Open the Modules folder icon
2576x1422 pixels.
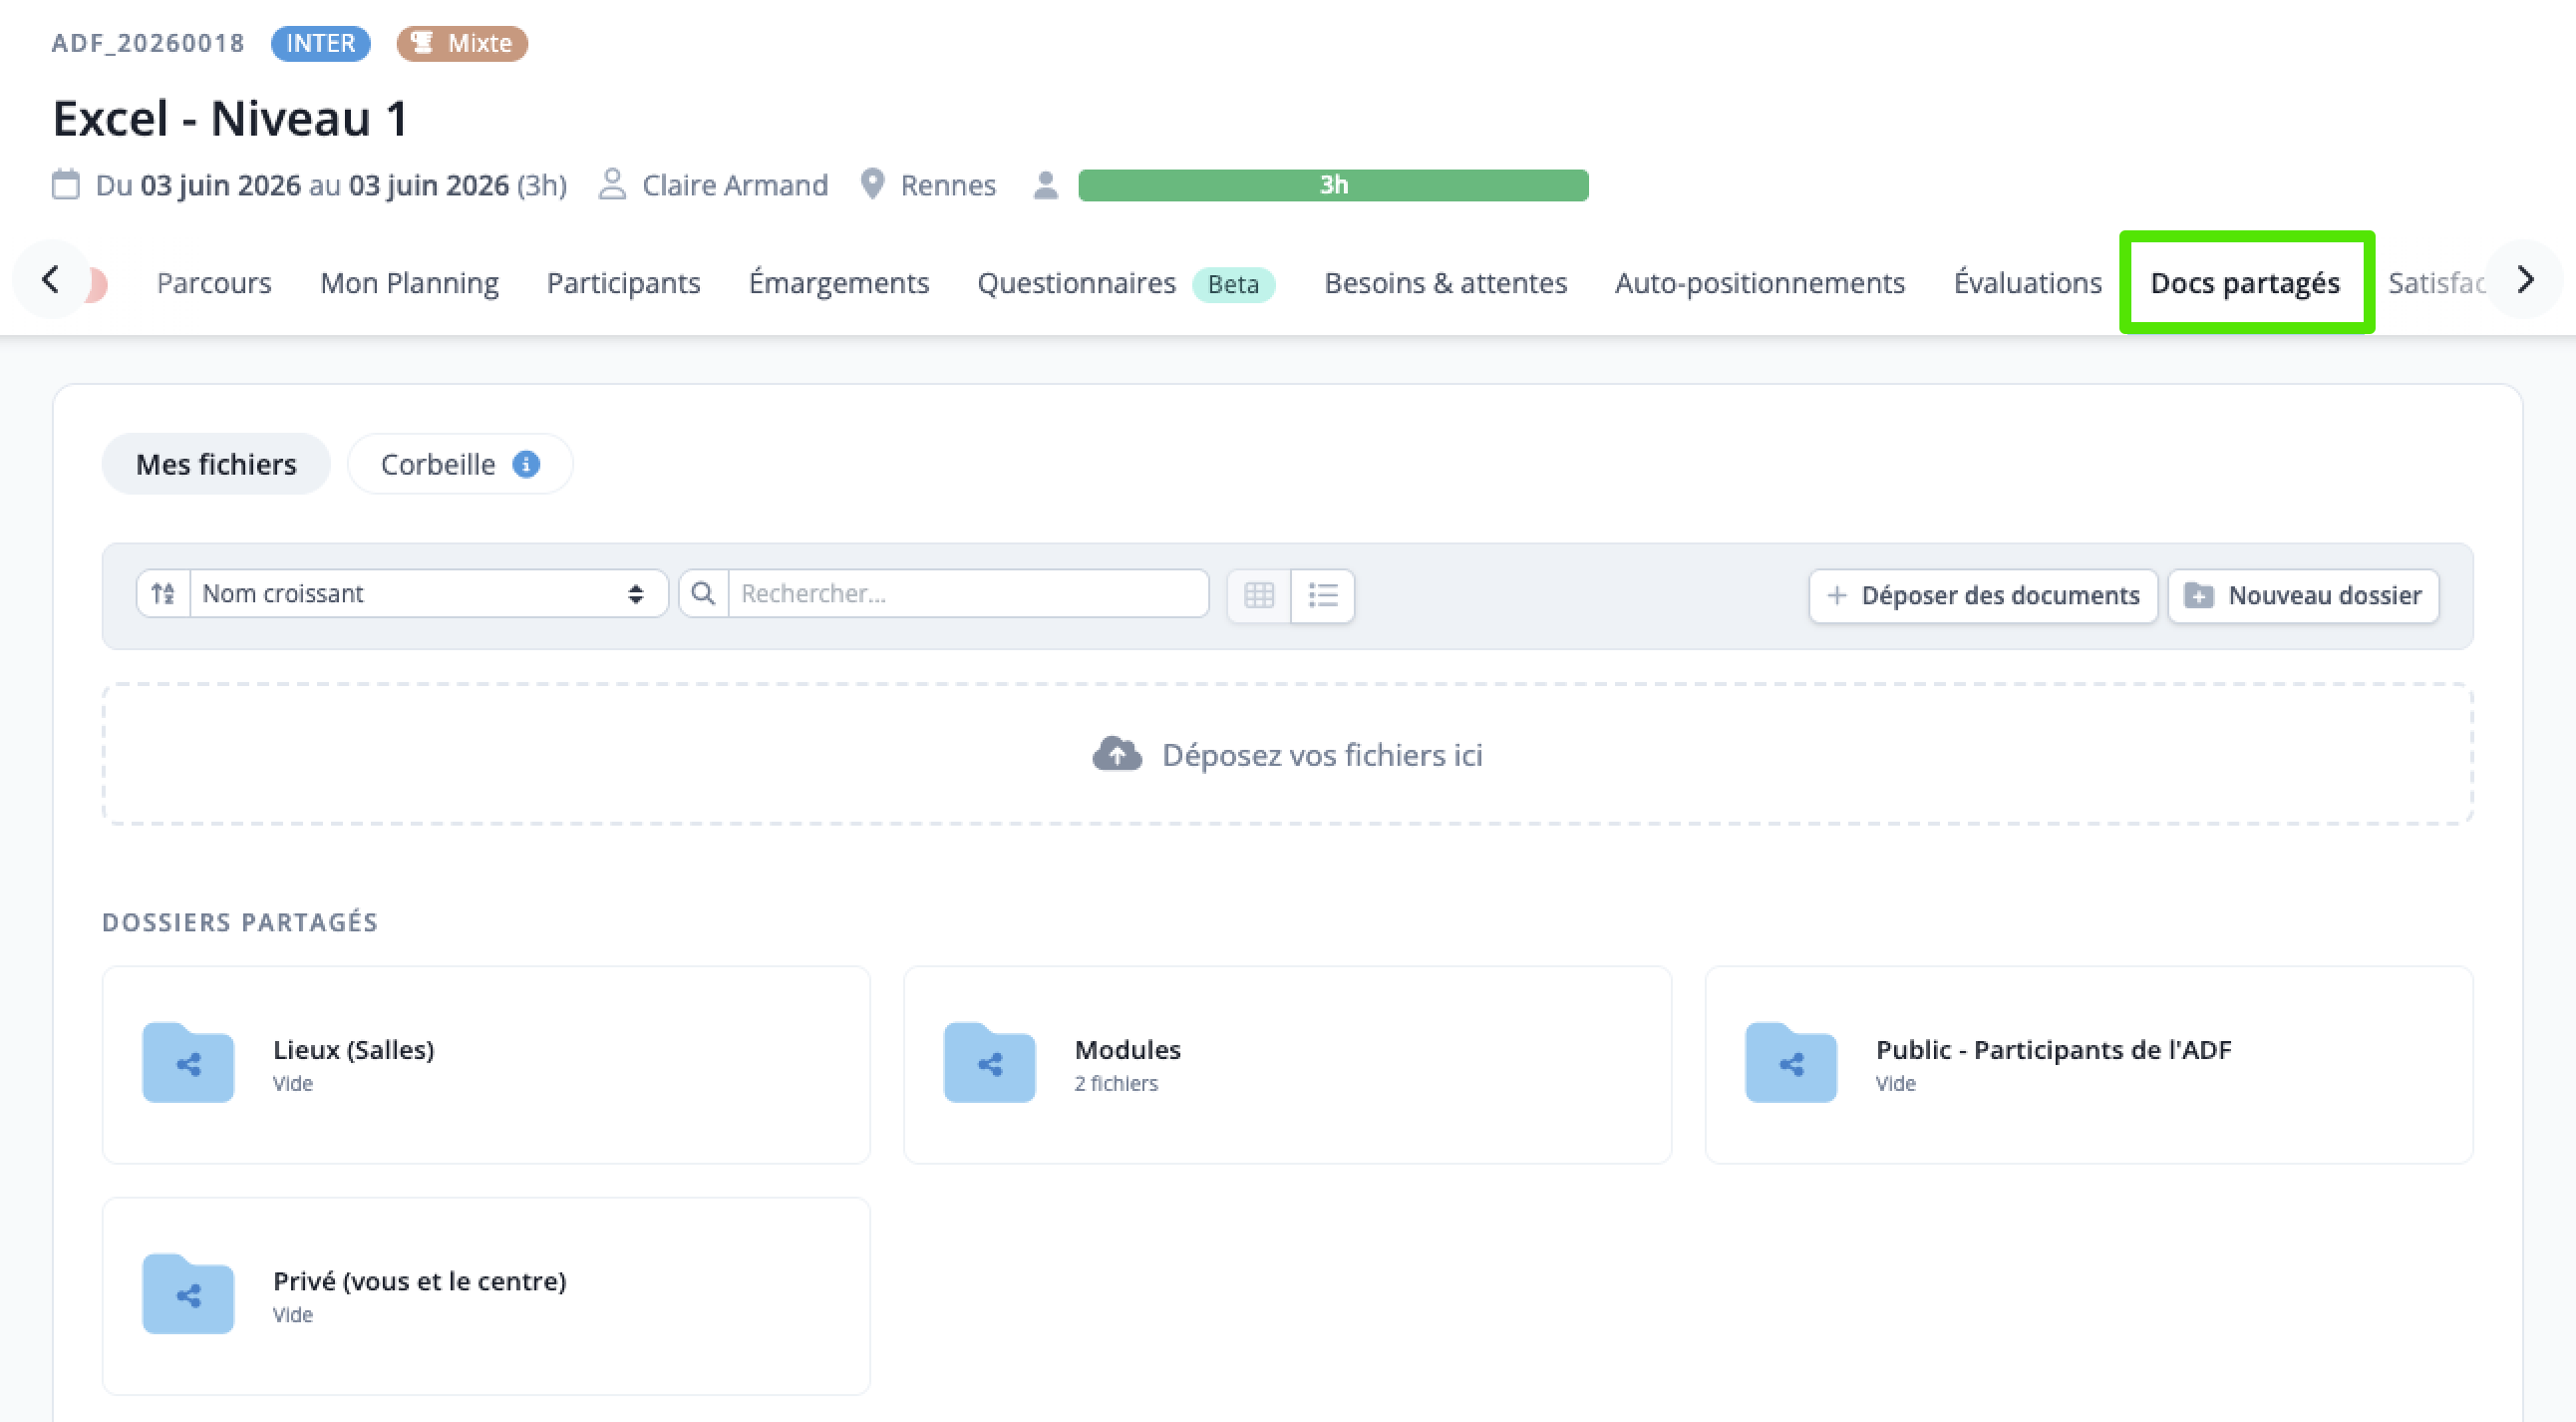[989, 1062]
